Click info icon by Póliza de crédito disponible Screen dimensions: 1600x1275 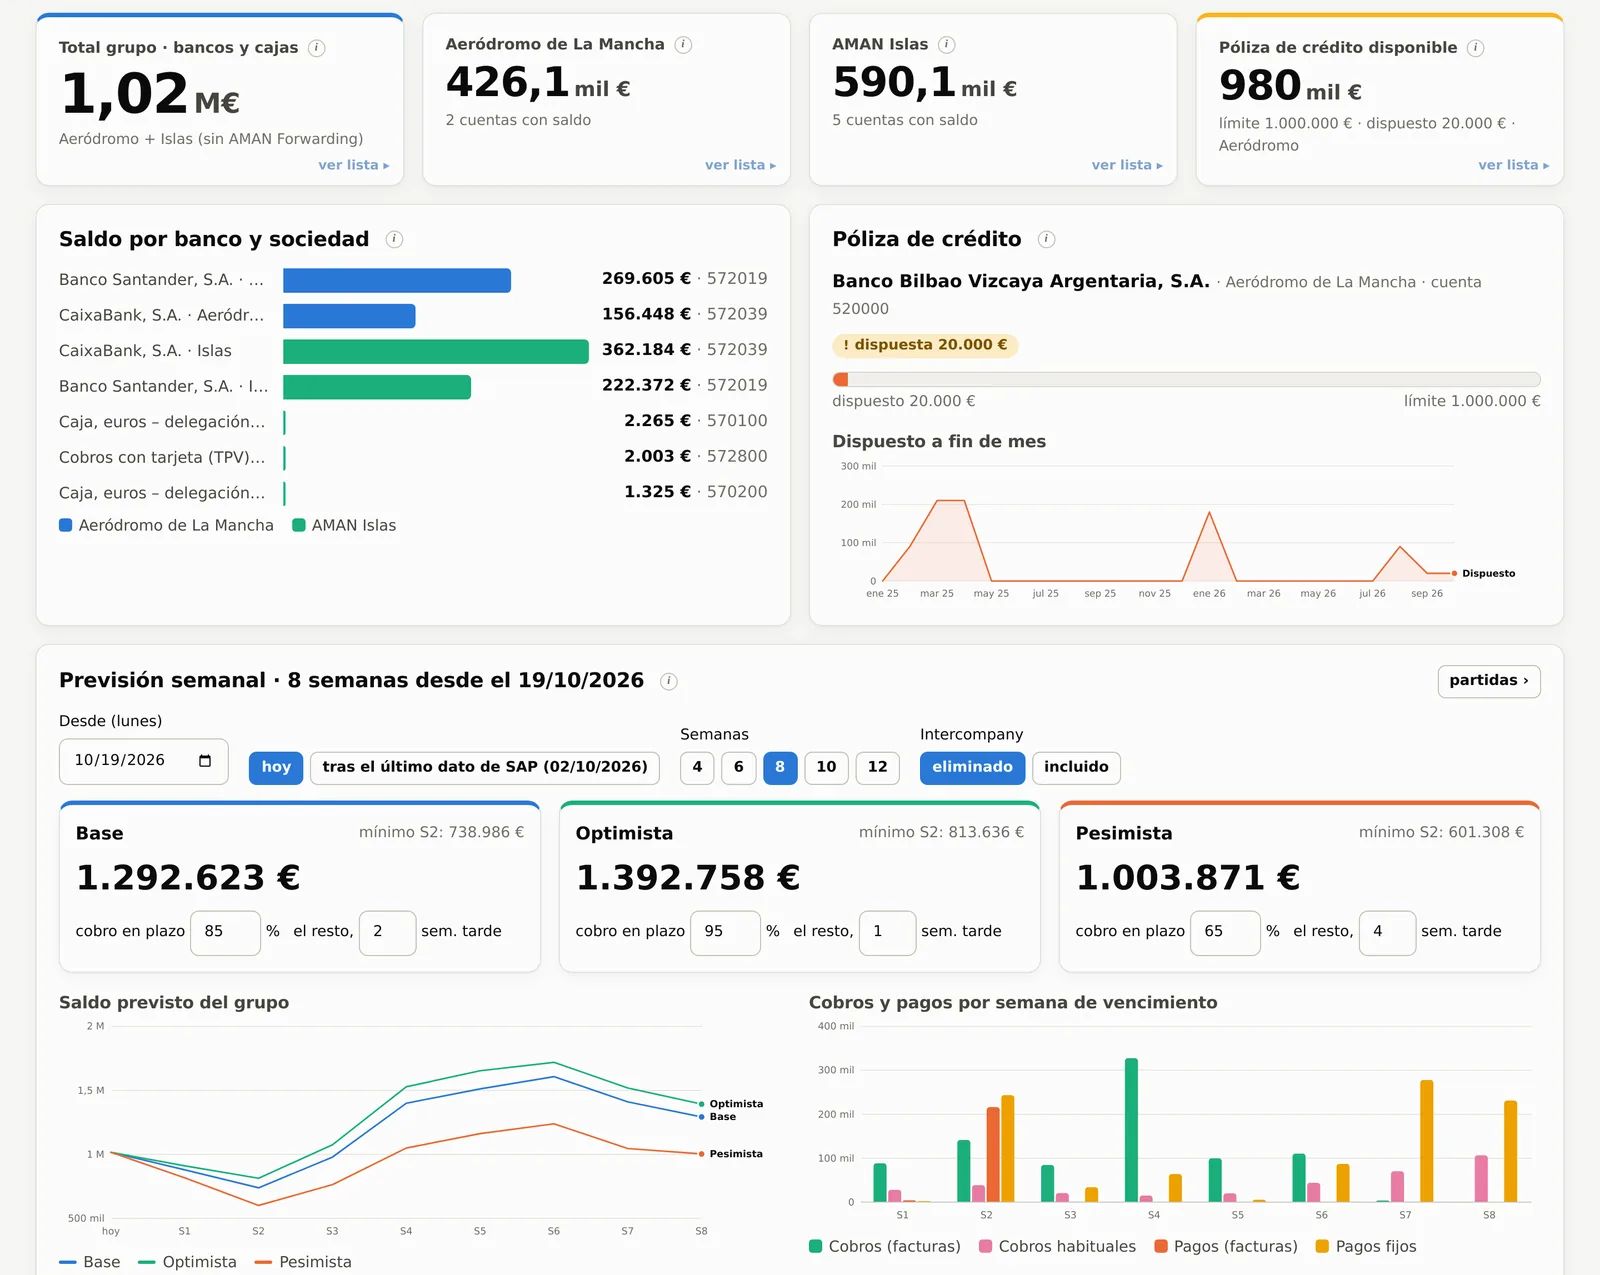[1475, 48]
